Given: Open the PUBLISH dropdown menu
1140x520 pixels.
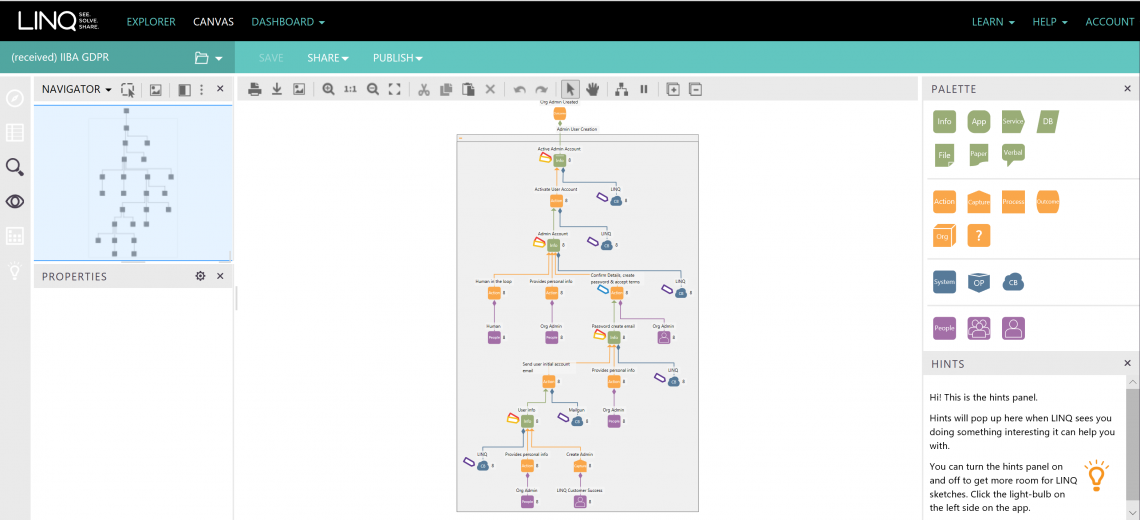Looking at the screenshot, I should point(398,58).
